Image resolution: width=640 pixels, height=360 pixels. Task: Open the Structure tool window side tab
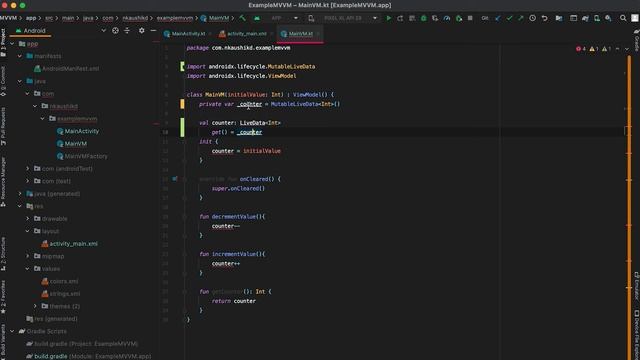click(3, 254)
